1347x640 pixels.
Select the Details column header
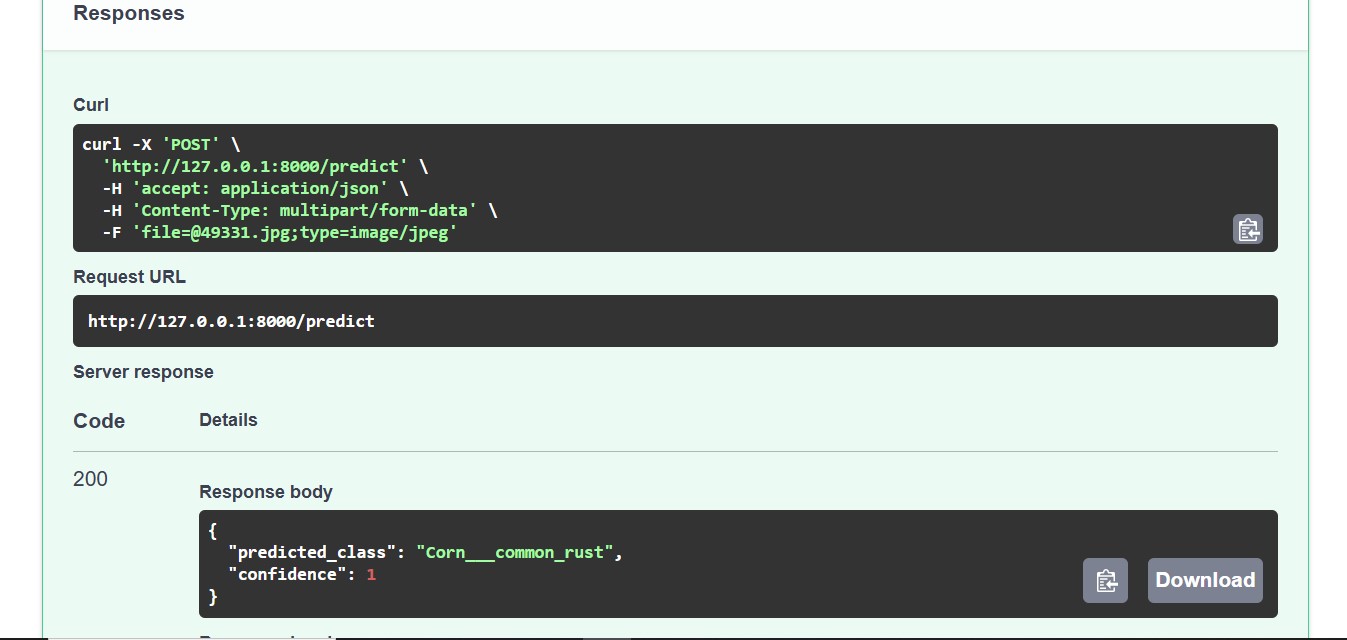[x=228, y=420]
